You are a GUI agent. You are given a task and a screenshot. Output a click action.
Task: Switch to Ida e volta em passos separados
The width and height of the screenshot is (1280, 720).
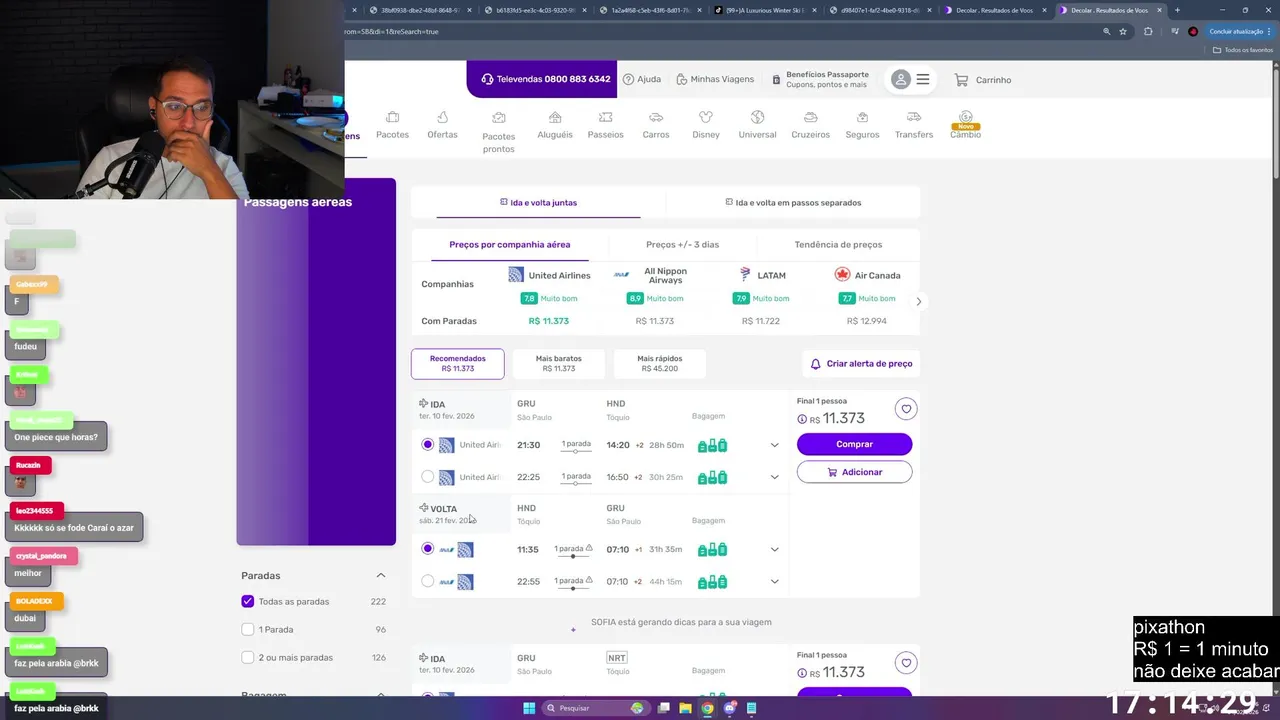point(793,202)
